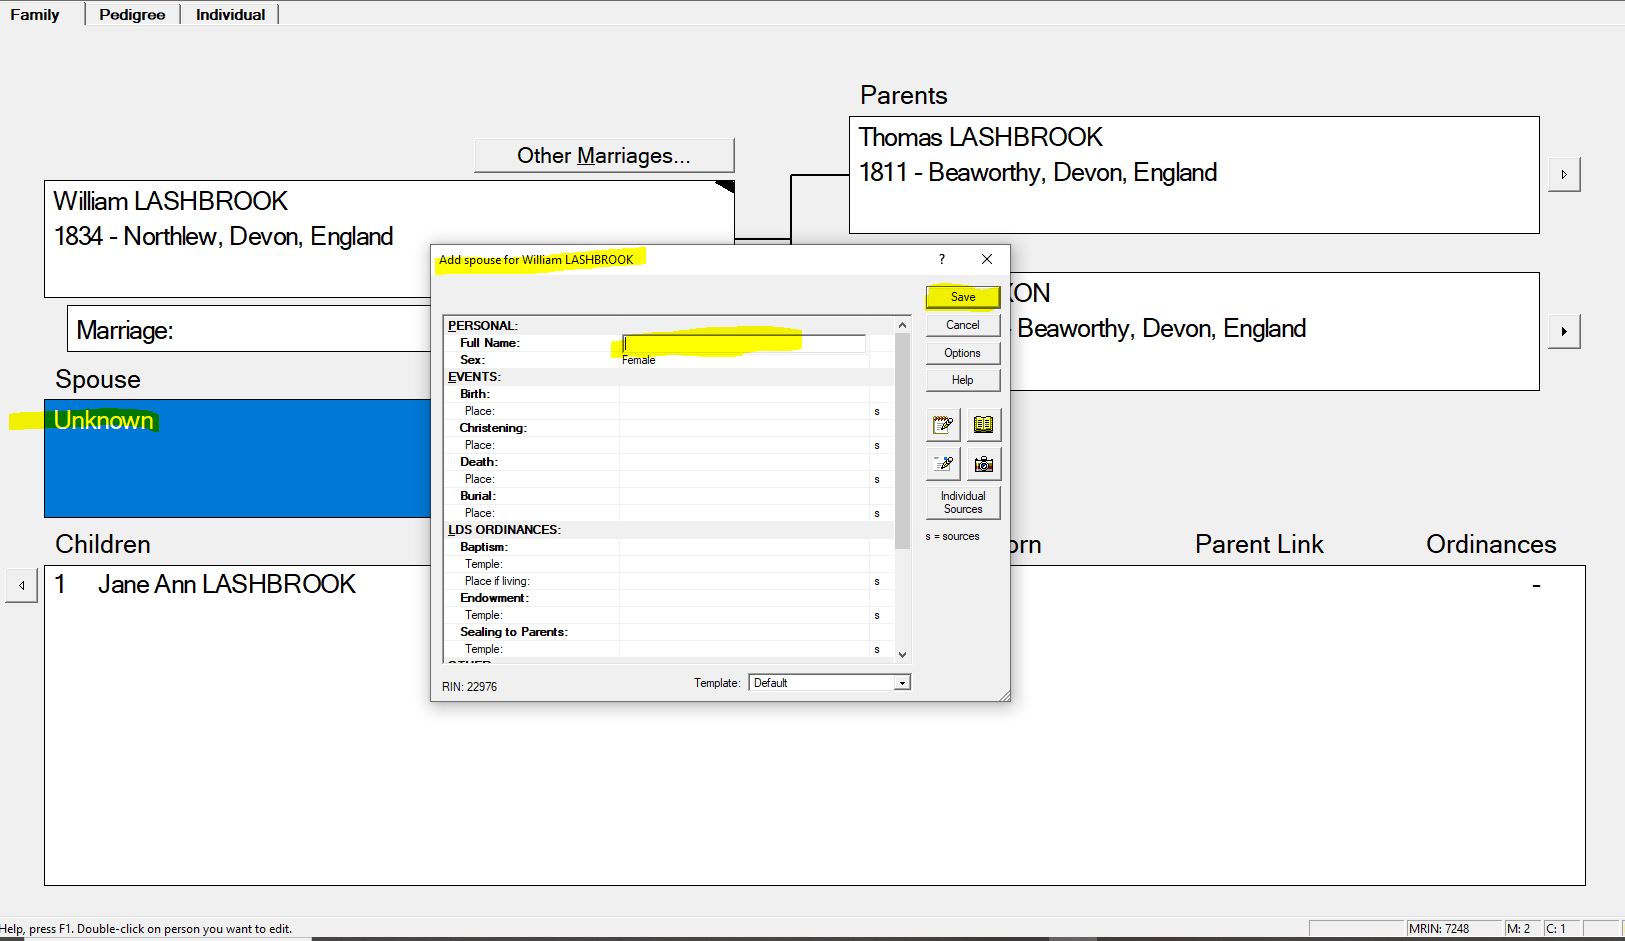The width and height of the screenshot is (1625, 941).
Task: Click the Sealing to Parents date field
Action: tap(744, 632)
